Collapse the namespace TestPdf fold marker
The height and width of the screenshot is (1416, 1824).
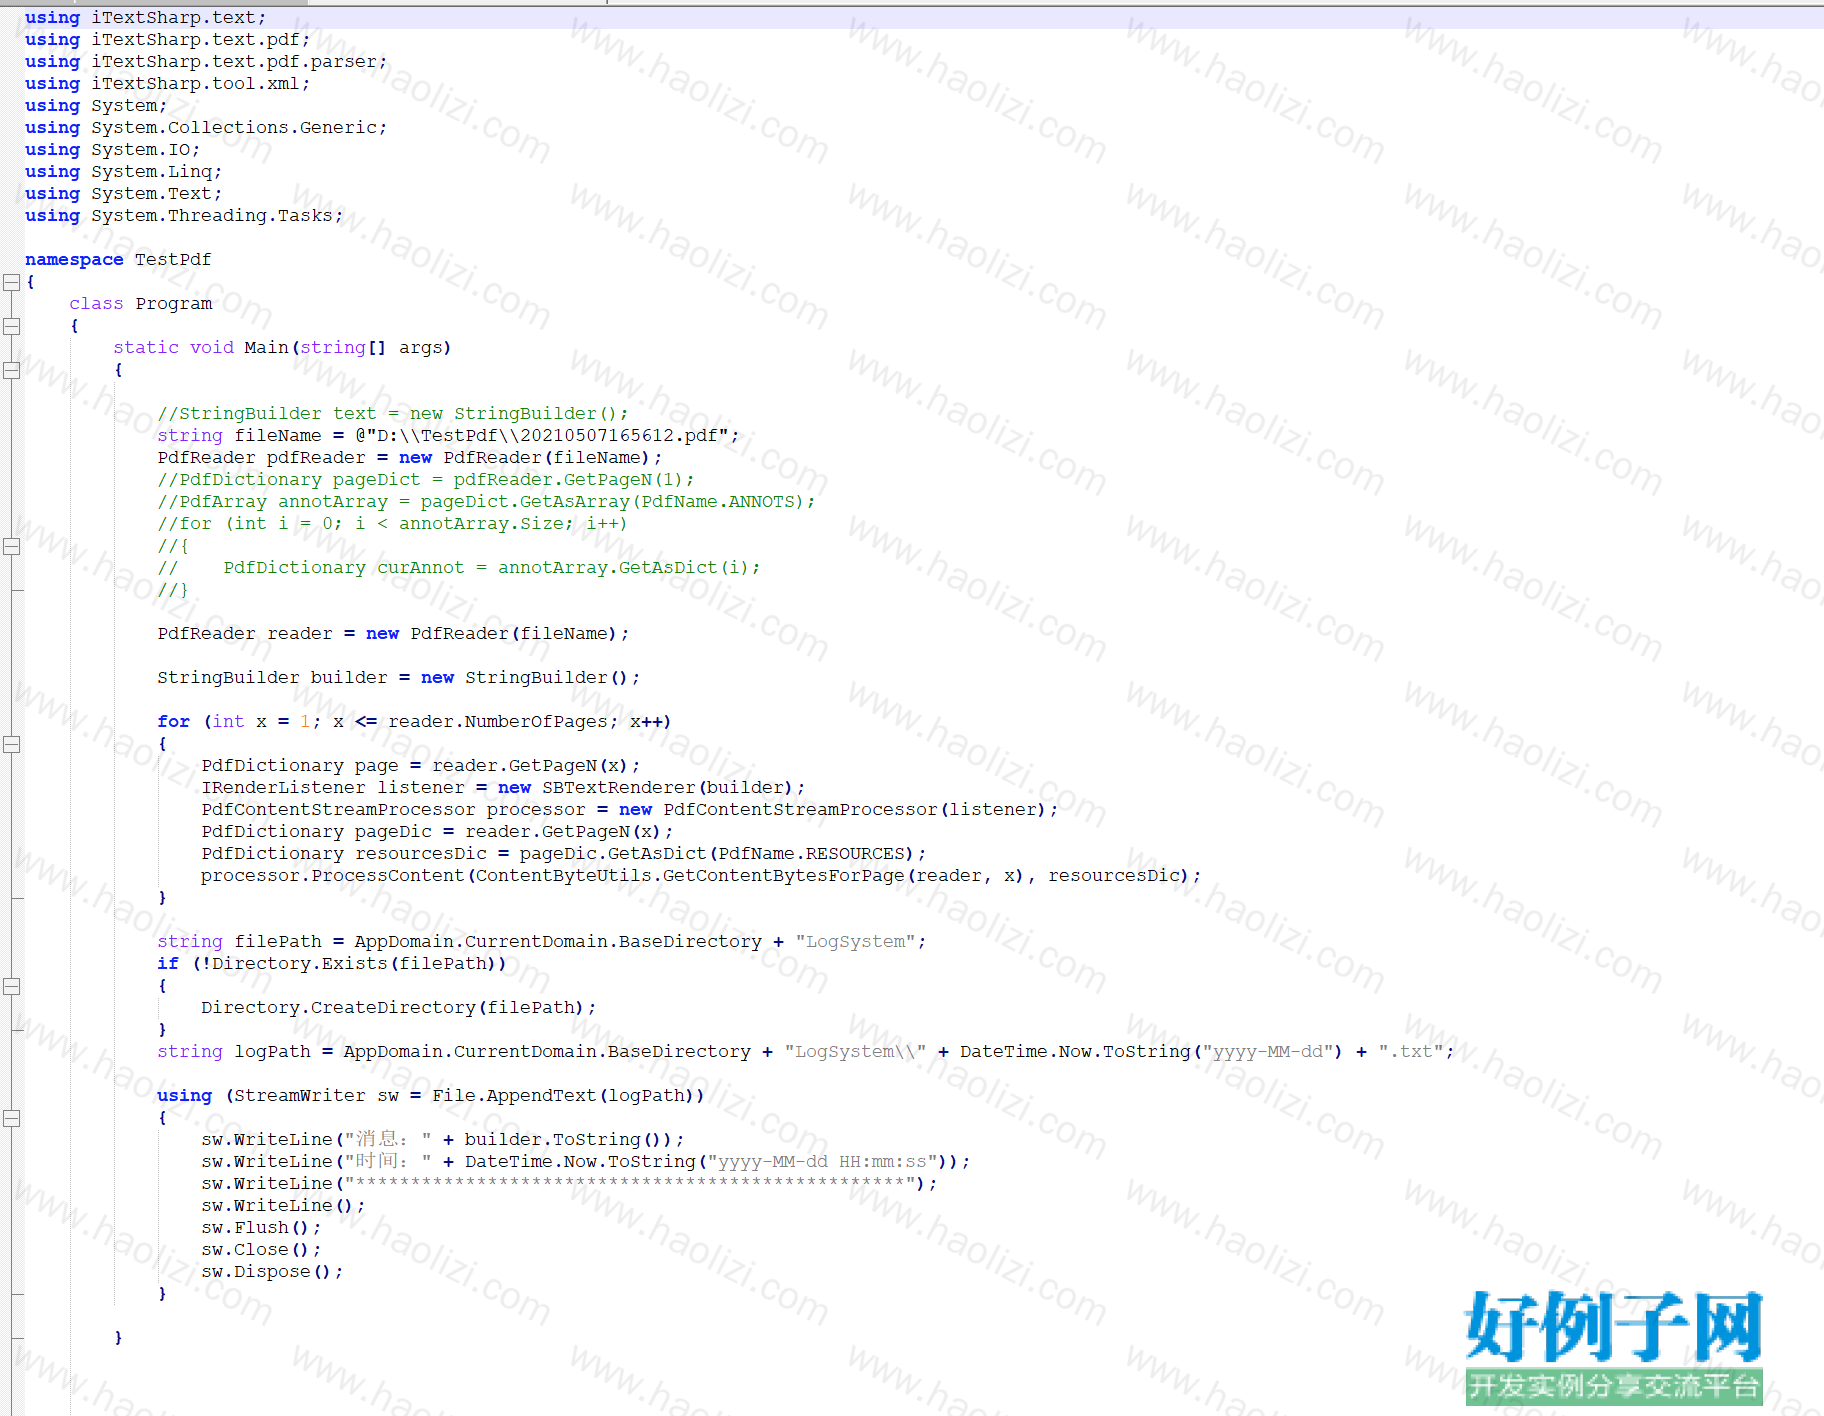12,282
